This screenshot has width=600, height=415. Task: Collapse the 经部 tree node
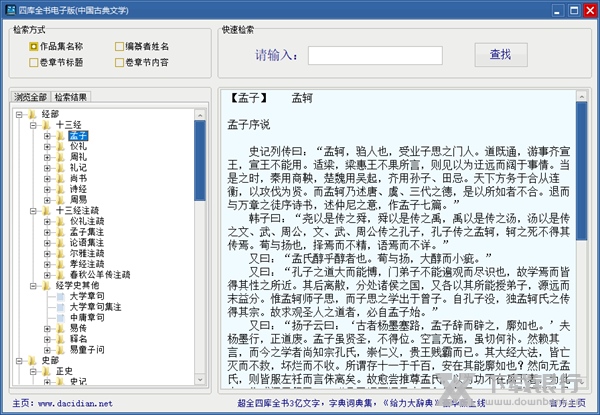[x=19, y=114]
